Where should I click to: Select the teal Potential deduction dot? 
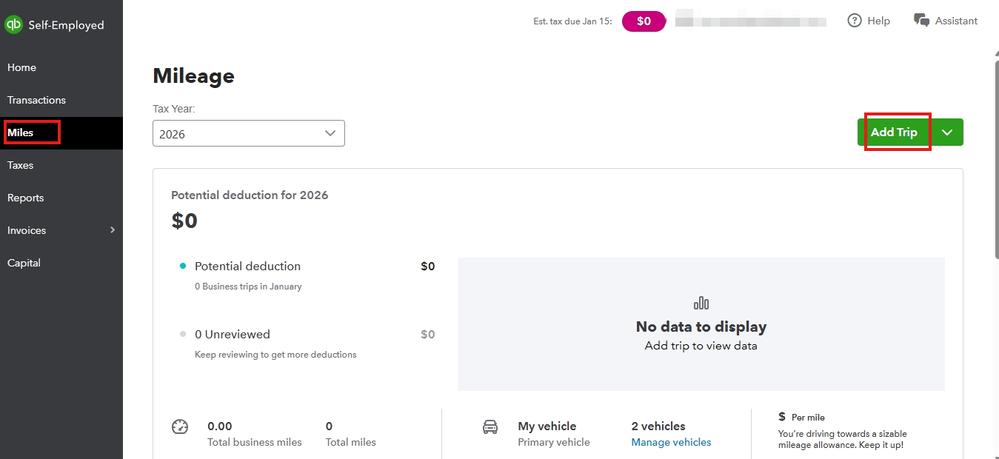coord(182,266)
